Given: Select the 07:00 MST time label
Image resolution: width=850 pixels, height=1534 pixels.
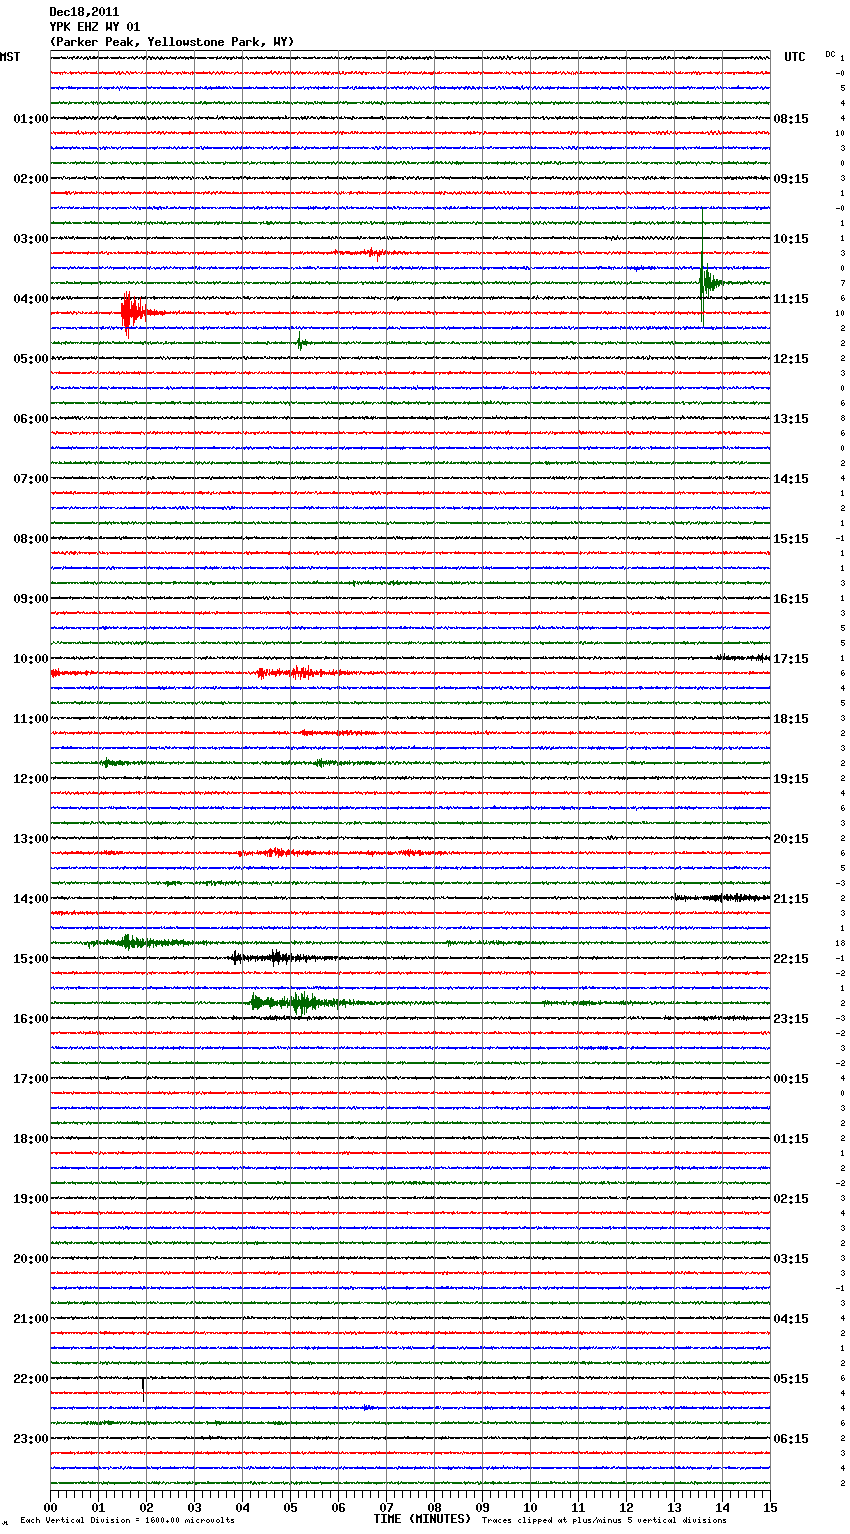Looking at the screenshot, I should click(x=30, y=479).
